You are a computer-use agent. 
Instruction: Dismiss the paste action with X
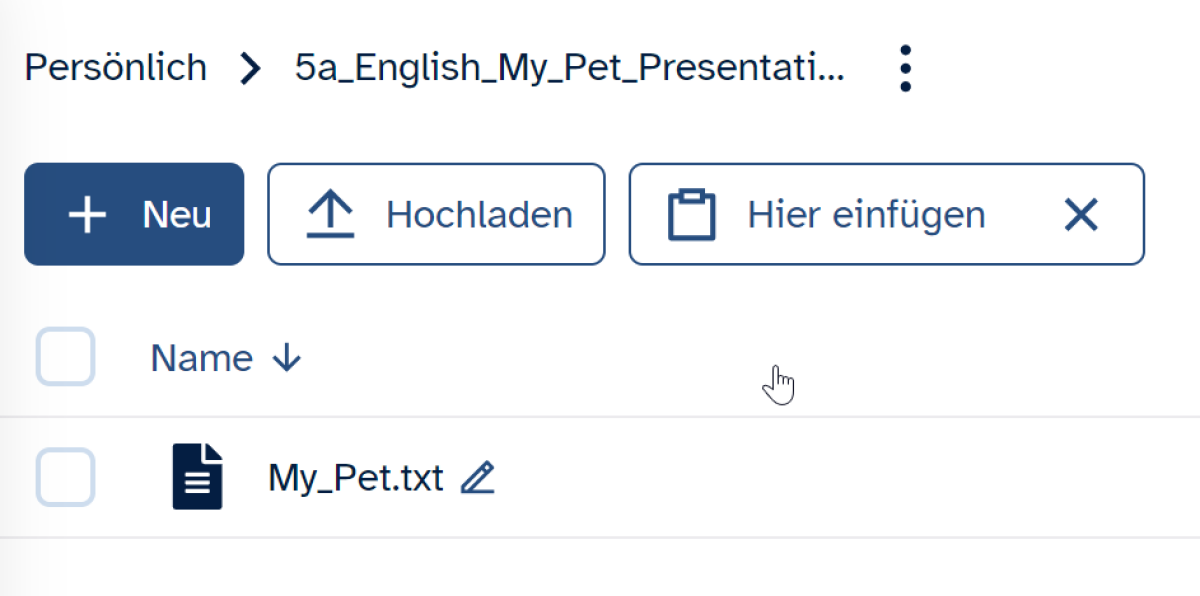click(1081, 215)
